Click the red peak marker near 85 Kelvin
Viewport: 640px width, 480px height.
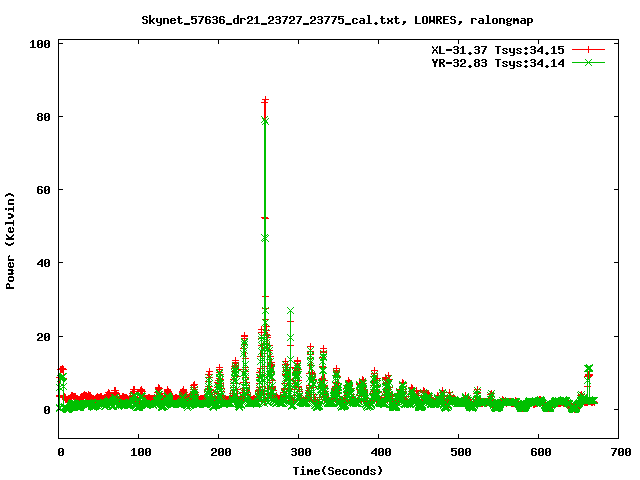[x=265, y=99]
